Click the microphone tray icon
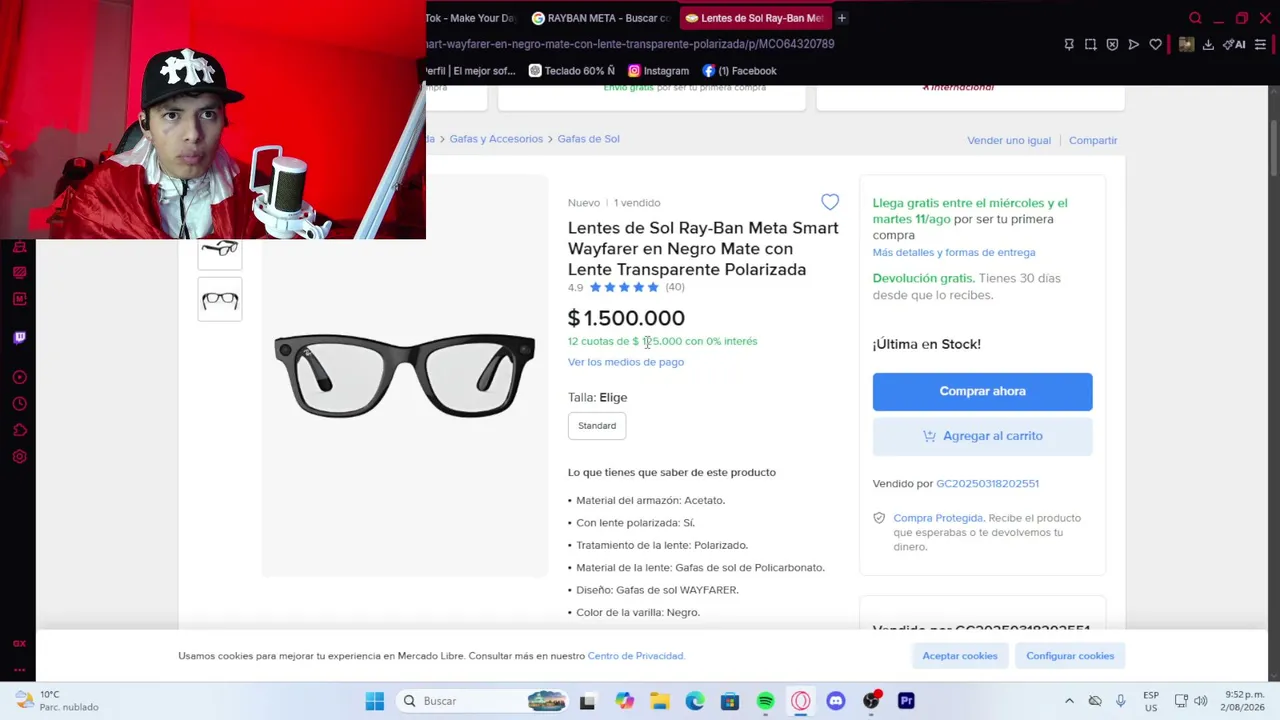Screen dimensions: 1280x720 point(1120,701)
